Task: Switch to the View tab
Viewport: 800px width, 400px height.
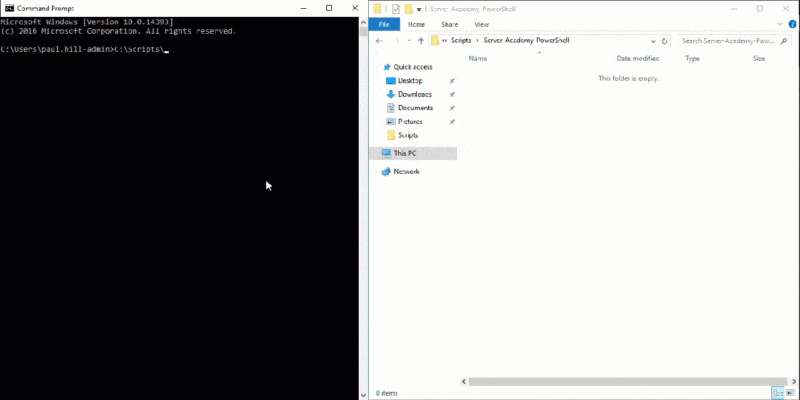Action: point(481,24)
